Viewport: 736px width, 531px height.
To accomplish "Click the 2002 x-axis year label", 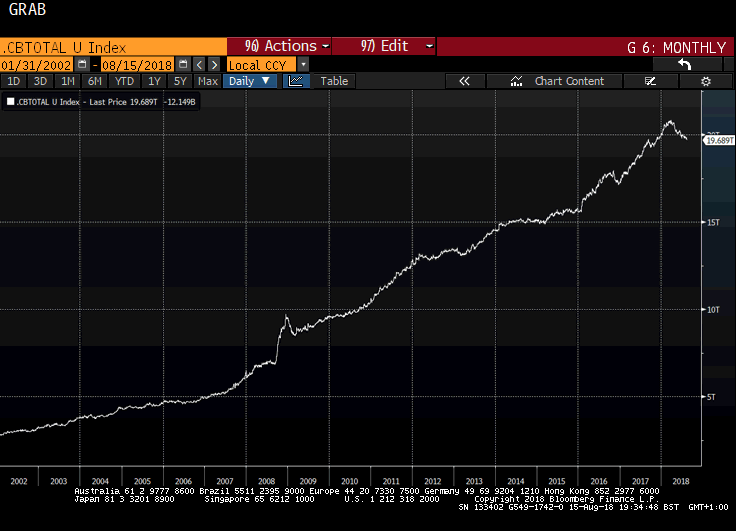I will coord(19,481).
